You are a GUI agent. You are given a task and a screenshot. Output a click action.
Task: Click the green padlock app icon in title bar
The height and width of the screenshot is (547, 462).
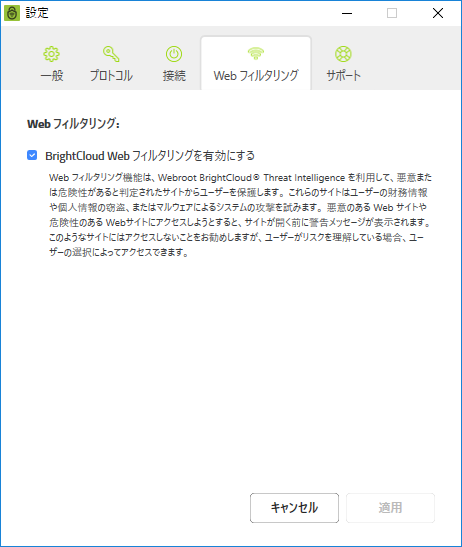(12, 13)
